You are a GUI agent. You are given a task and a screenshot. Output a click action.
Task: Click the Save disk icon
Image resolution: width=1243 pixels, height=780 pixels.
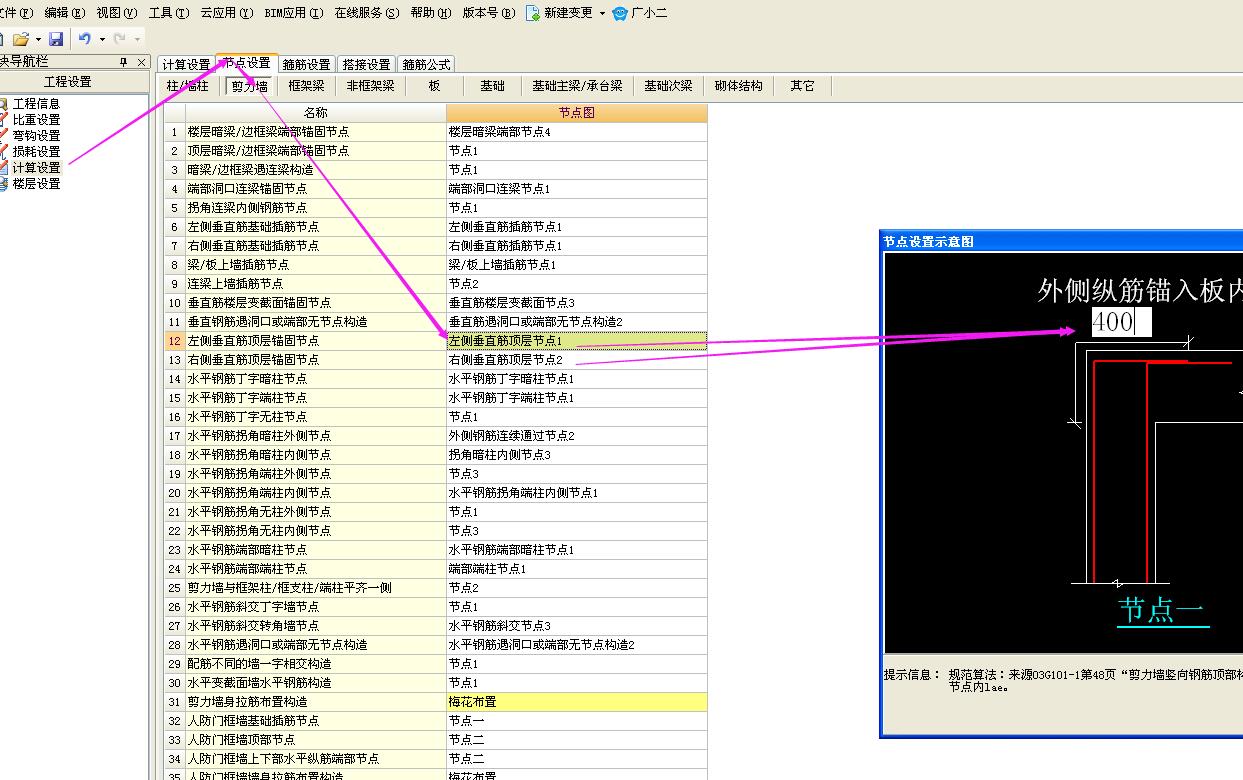56,39
